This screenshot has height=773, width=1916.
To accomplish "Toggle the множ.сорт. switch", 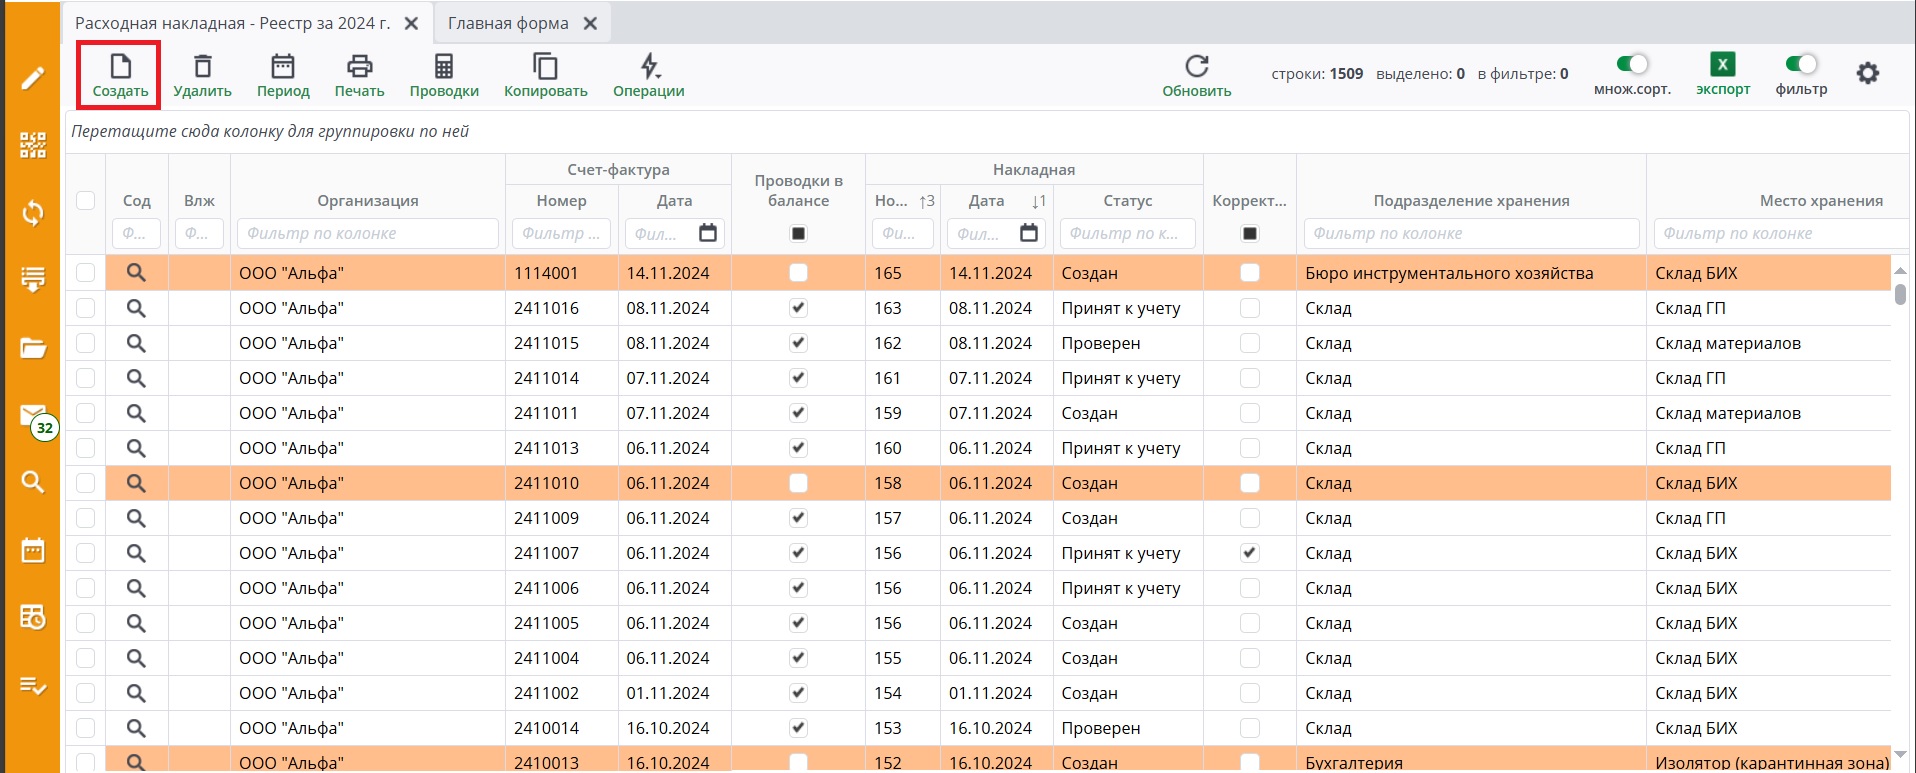I will (1632, 64).
